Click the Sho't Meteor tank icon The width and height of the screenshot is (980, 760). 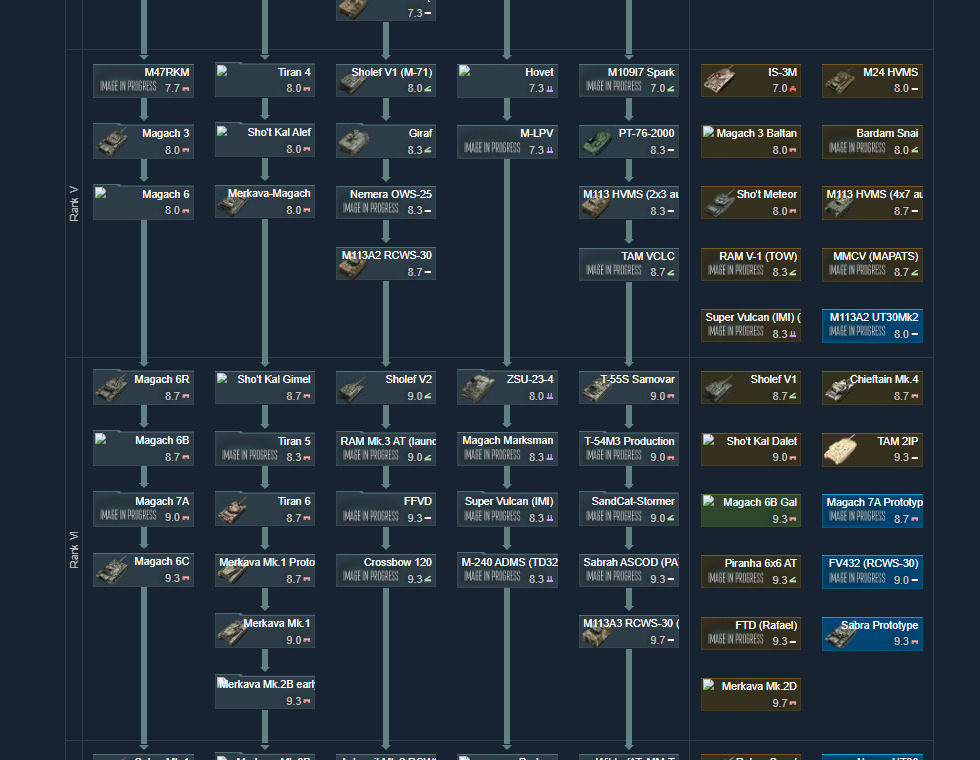[719, 204]
